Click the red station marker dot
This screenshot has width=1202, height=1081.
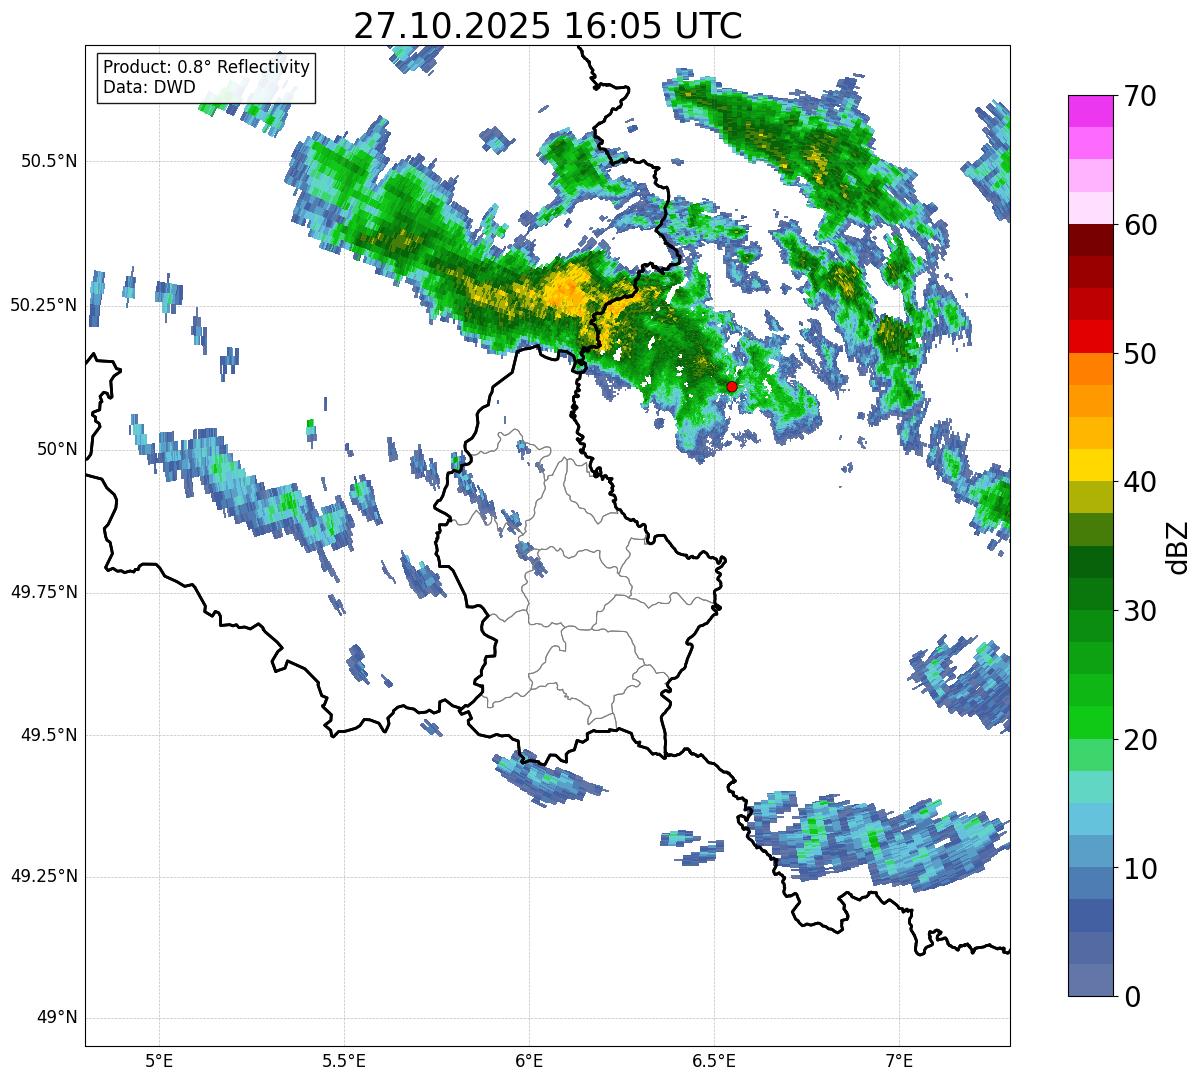tap(732, 386)
